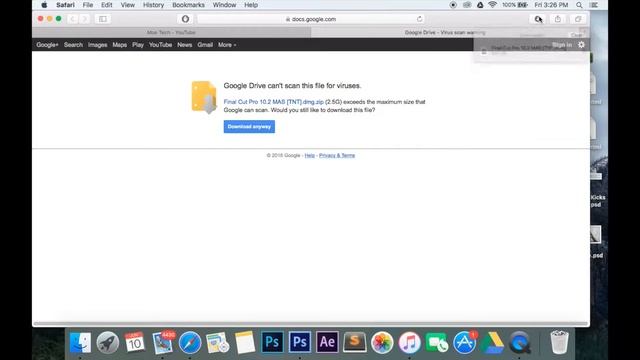Open the Final Cut Pro dmg.zip file link
Screen dimensions: 640x360
tap(273, 102)
